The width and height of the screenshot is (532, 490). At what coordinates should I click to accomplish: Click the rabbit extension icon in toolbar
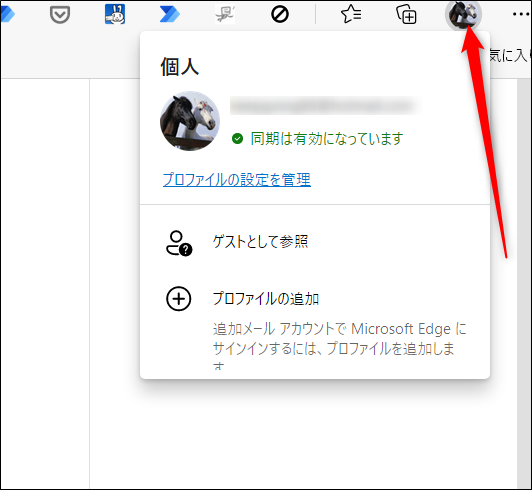(115, 14)
